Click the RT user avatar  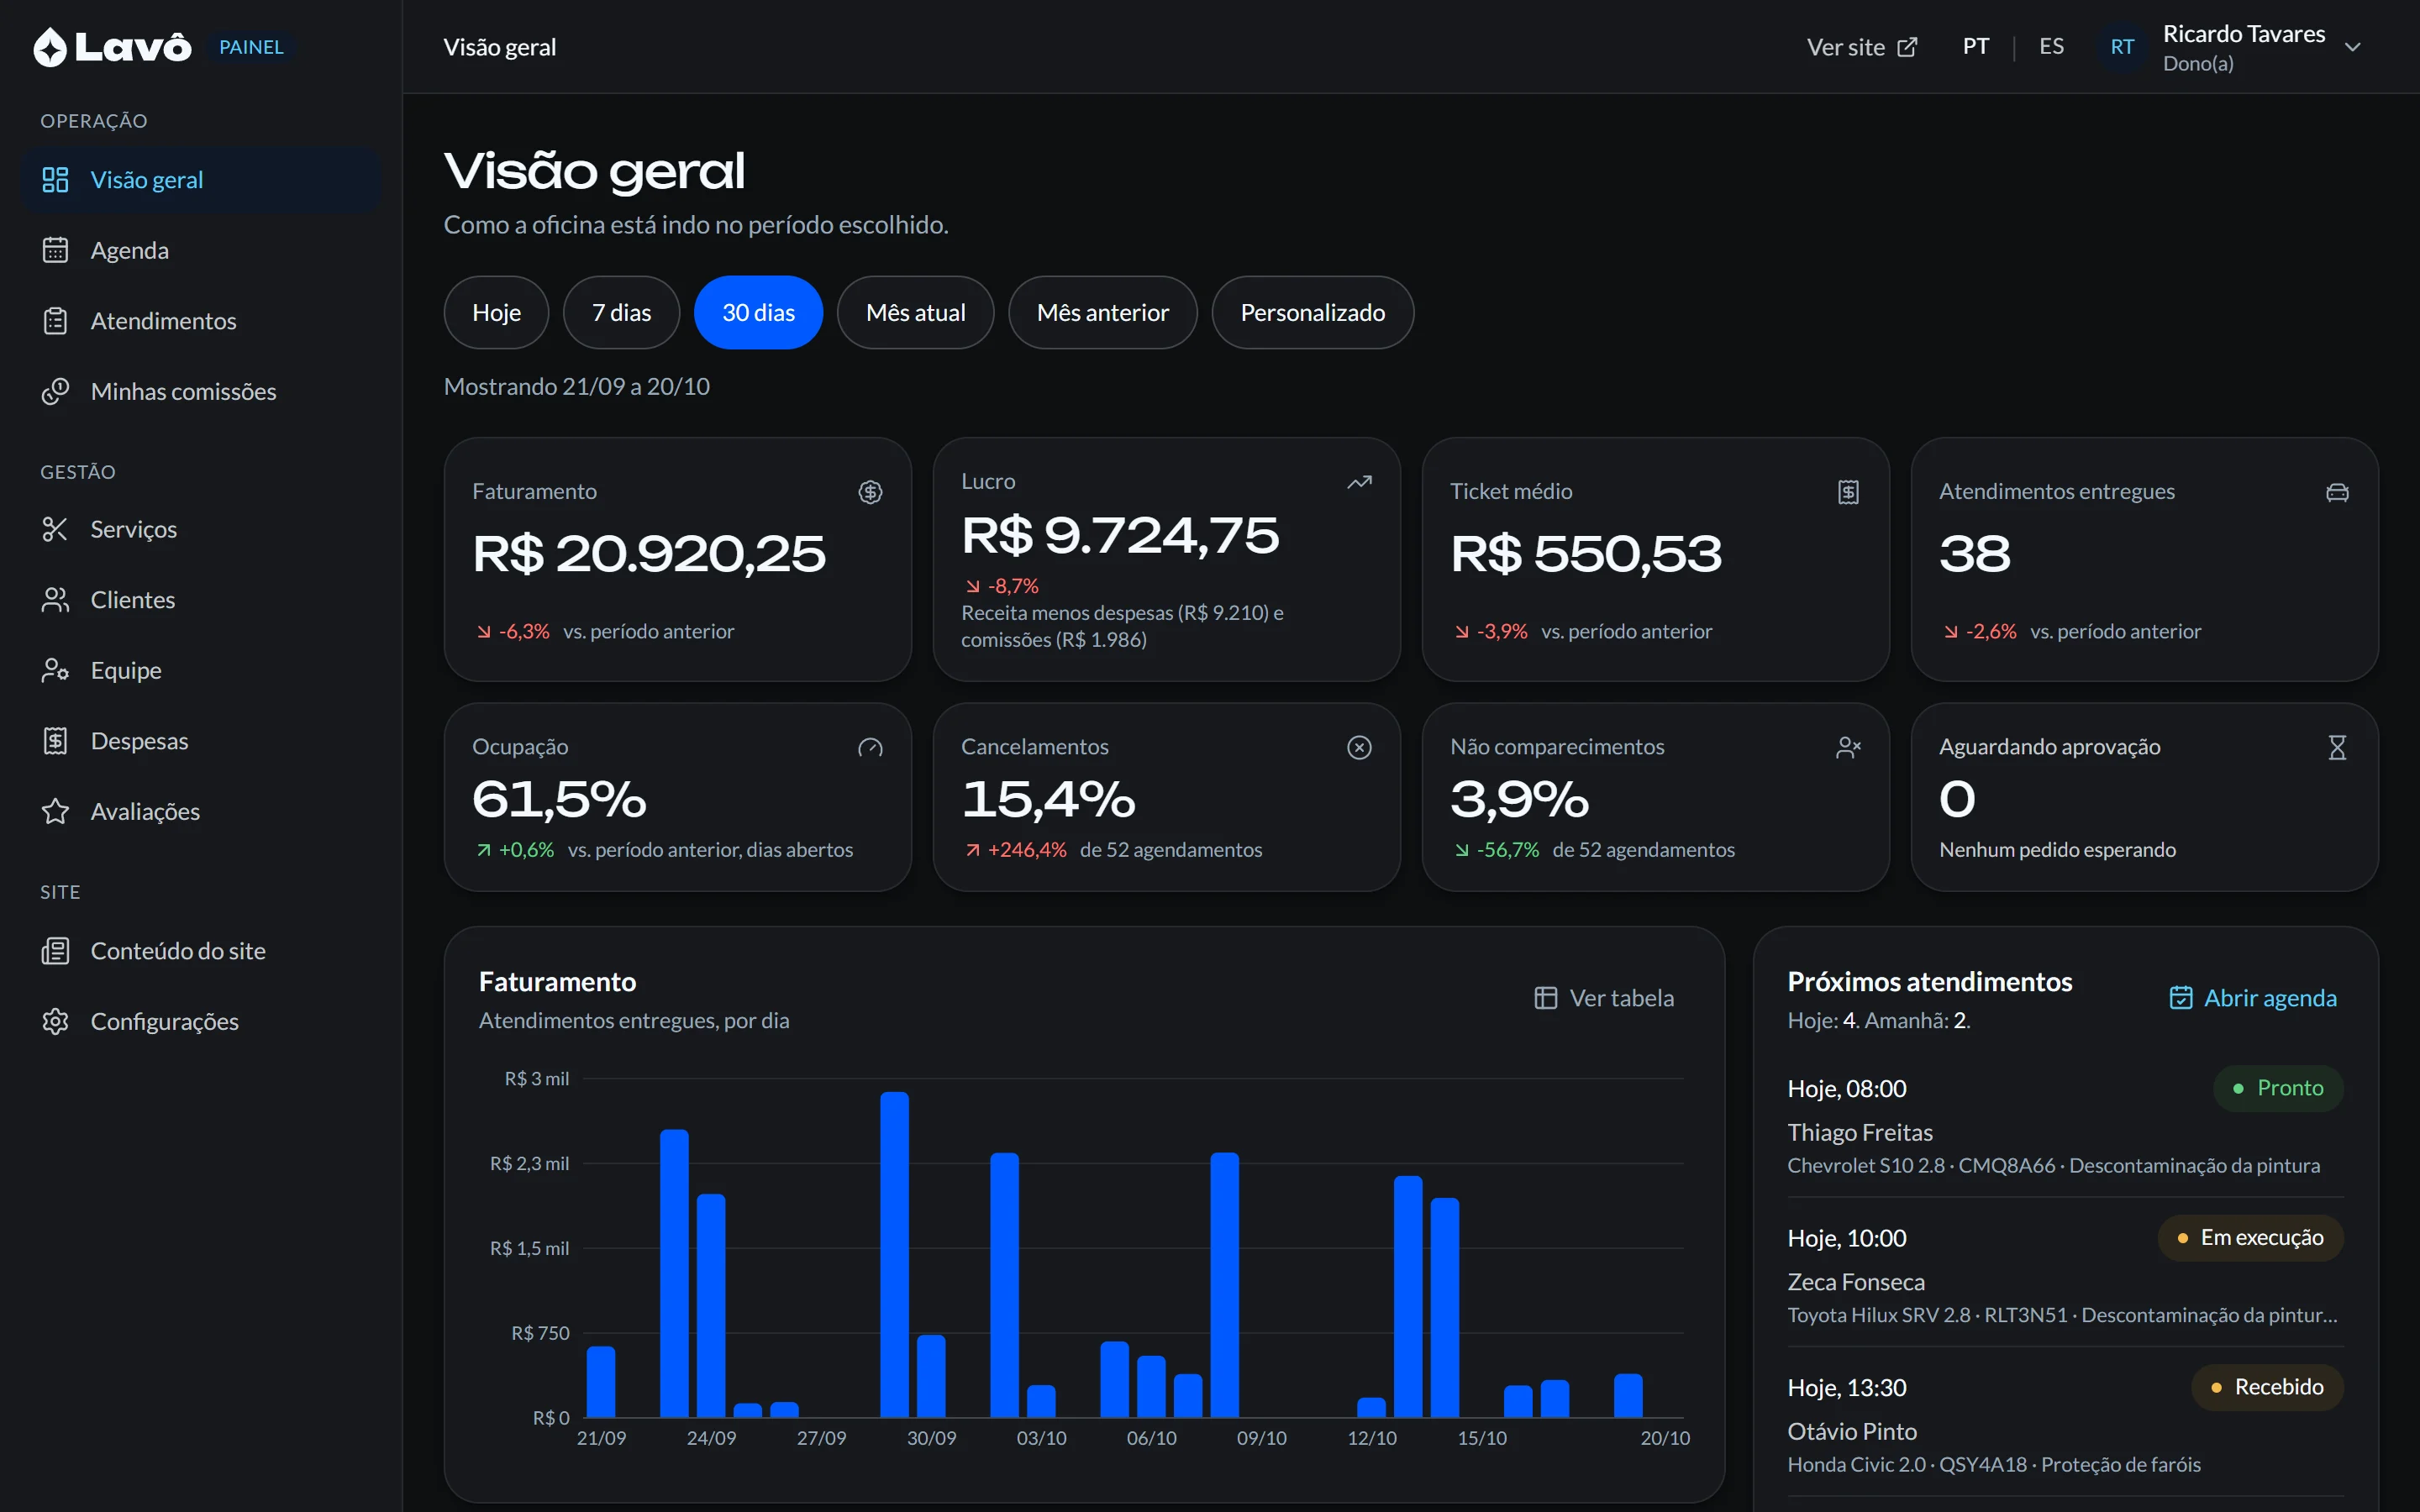pyautogui.click(x=2121, y=47)
